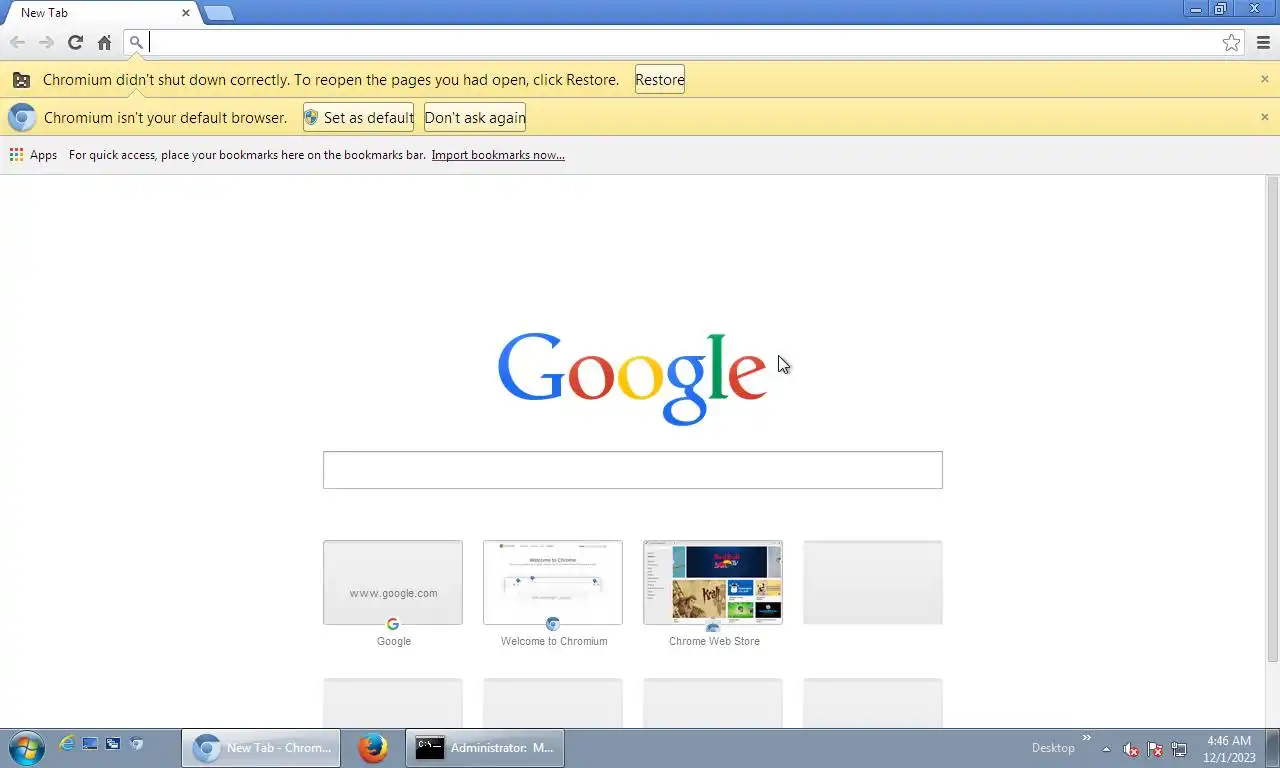
Task: Open a new tab with the tab button
Action: (218, 13)
